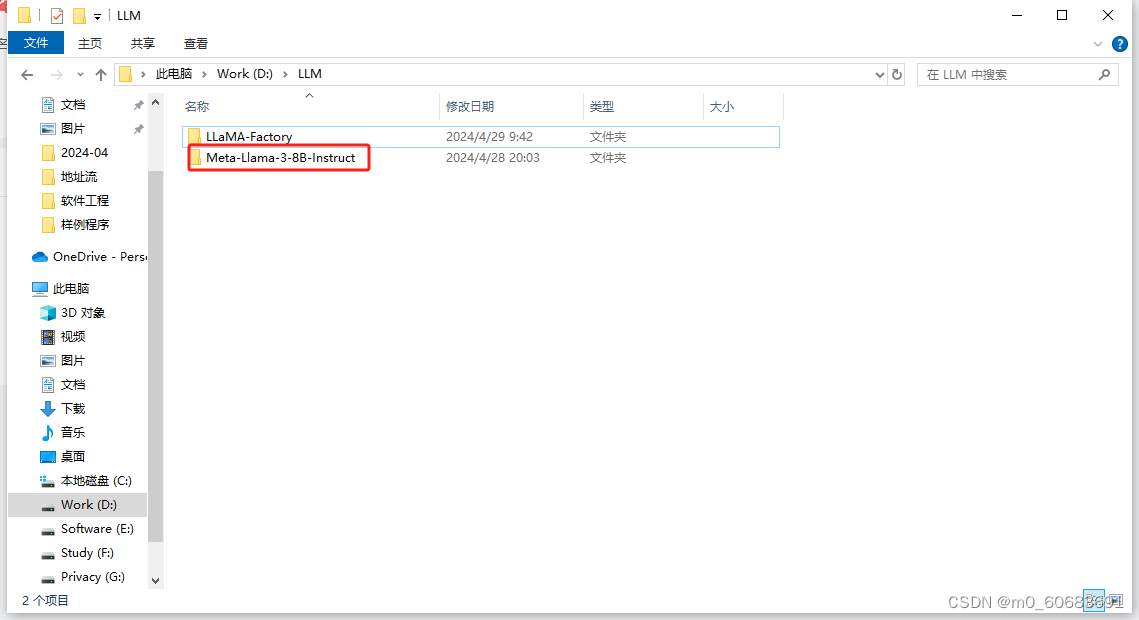Click 此电脑 in the address breadcrumb

(x=174, y=74)
